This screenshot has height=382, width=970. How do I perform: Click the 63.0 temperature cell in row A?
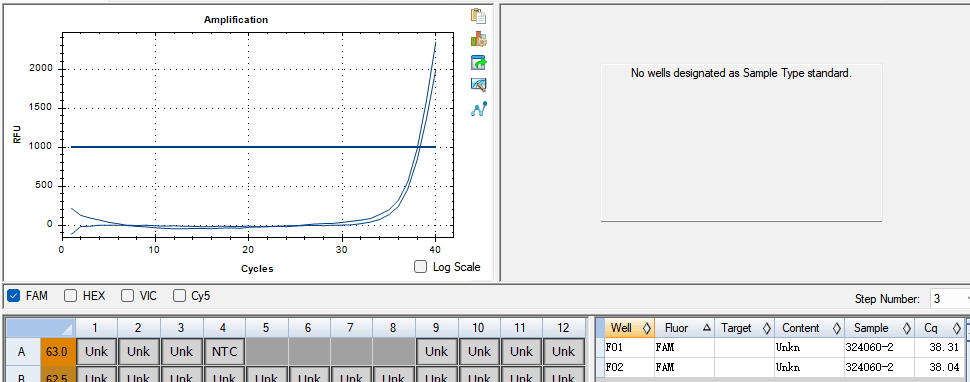point(57,352)
